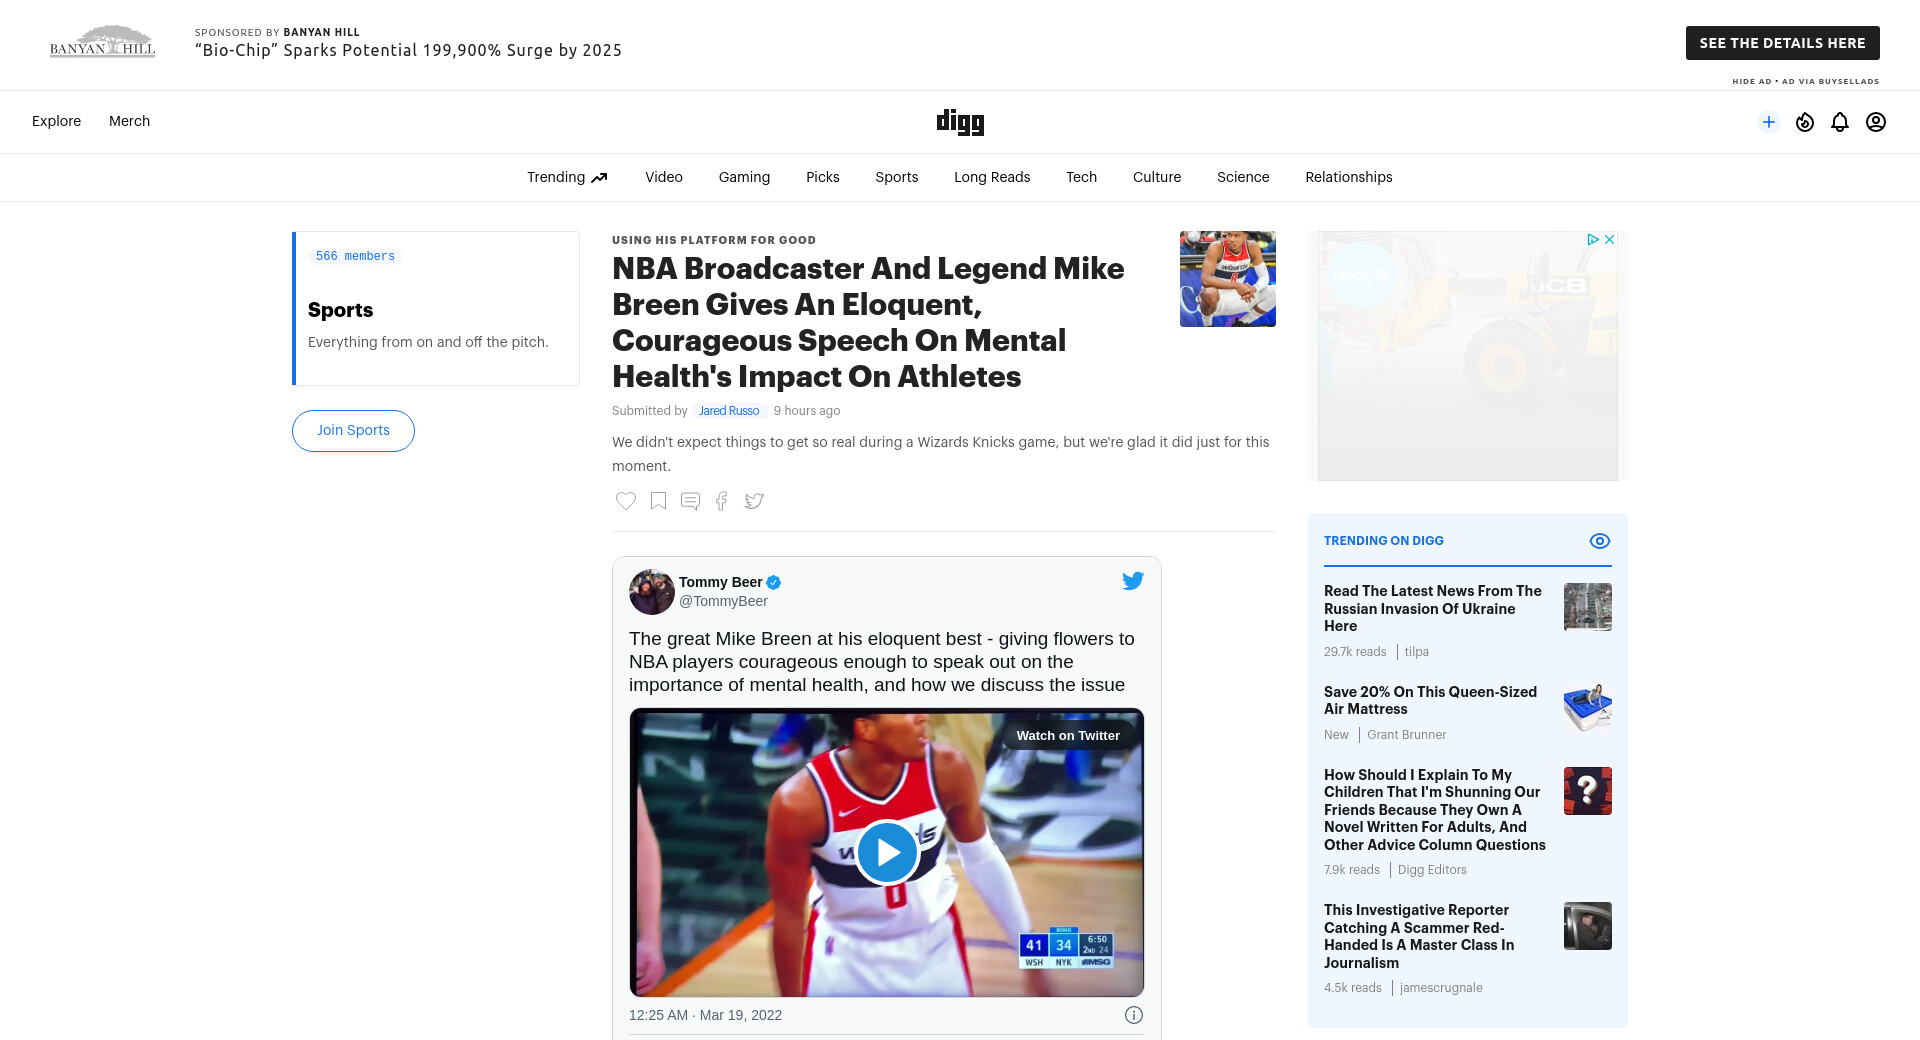Open author Grant Brunner's profile
The image size is (1920, 1040).
point(1406,735)
